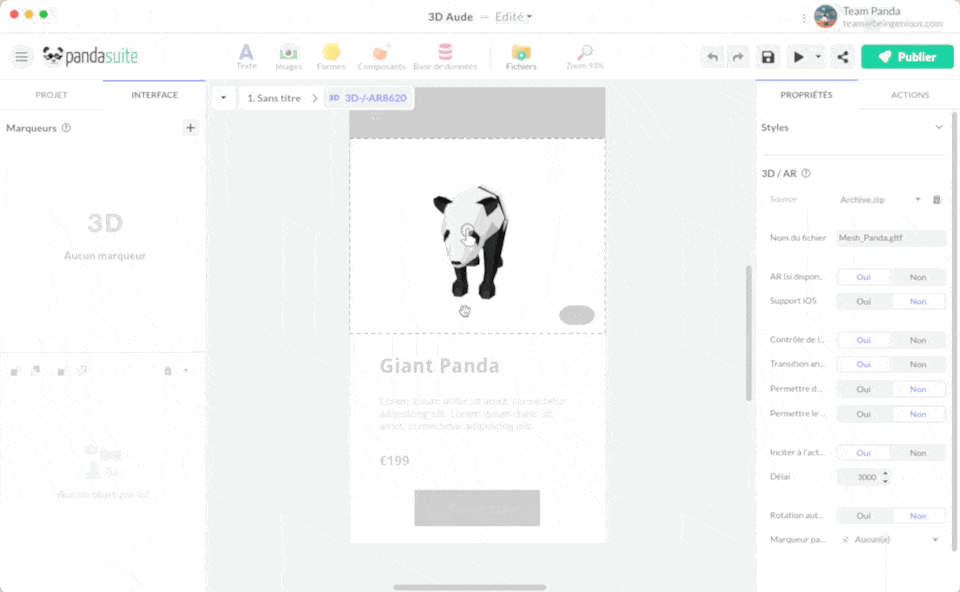The height and width of the screenshot is (592, 960).
Task: Set AR si disponible to Non
Action: click(x=917, y=277)
